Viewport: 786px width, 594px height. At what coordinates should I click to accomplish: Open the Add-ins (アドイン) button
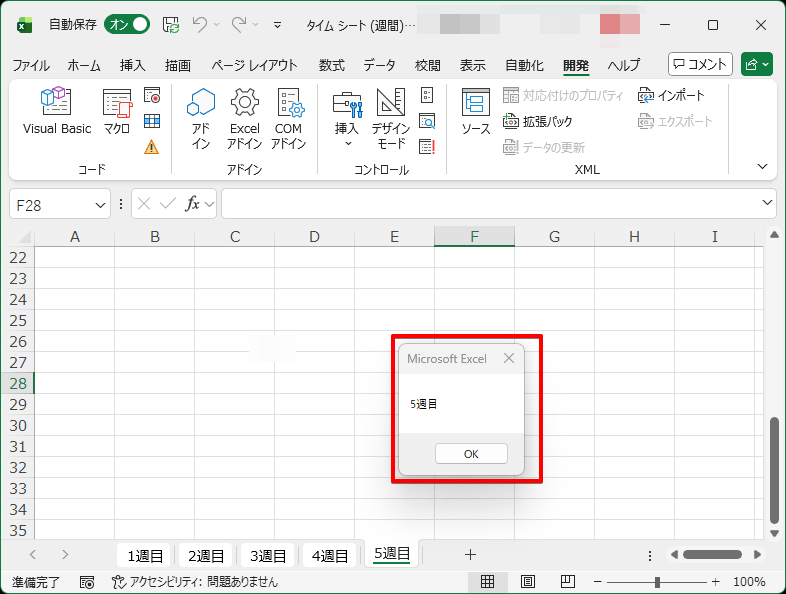(x=201, y=118)
